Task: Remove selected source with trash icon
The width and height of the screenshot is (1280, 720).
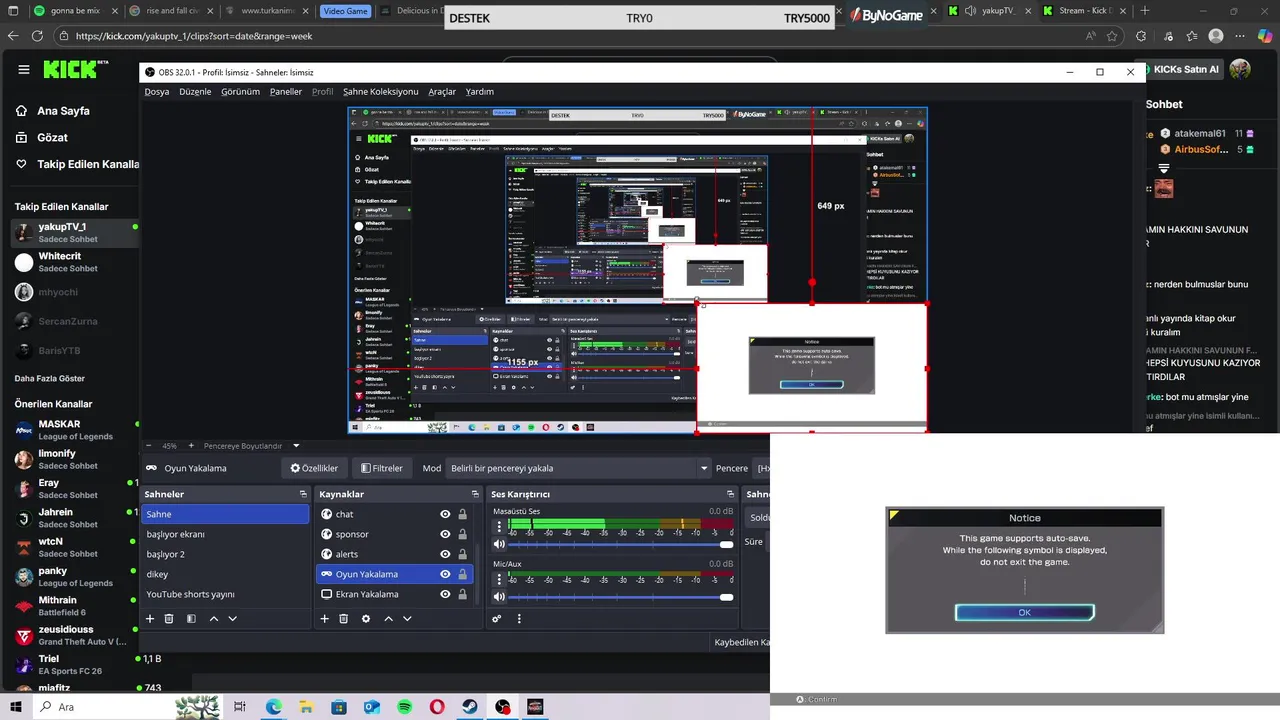Action: [x=343, y=619]
